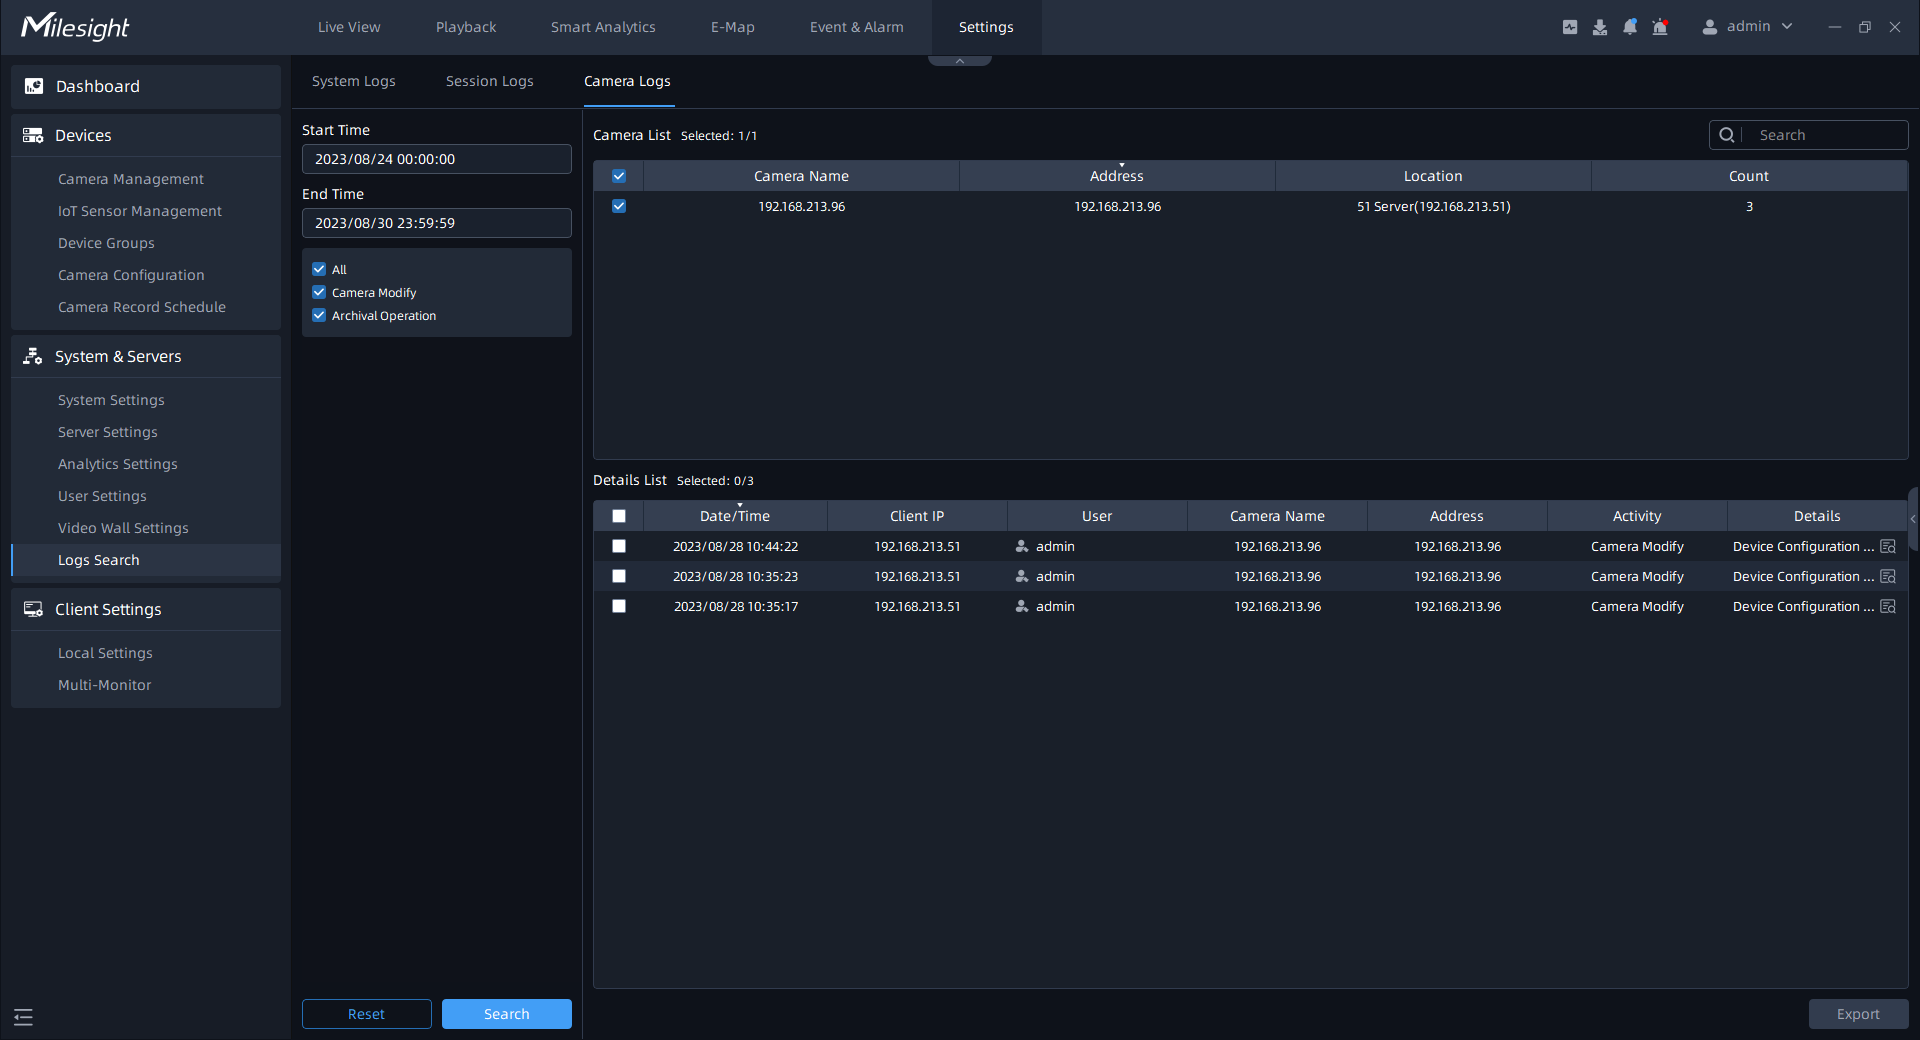This screenshot has width=1920, height=1040.
Task: Open the notification bell icon
Action: 1630,27
